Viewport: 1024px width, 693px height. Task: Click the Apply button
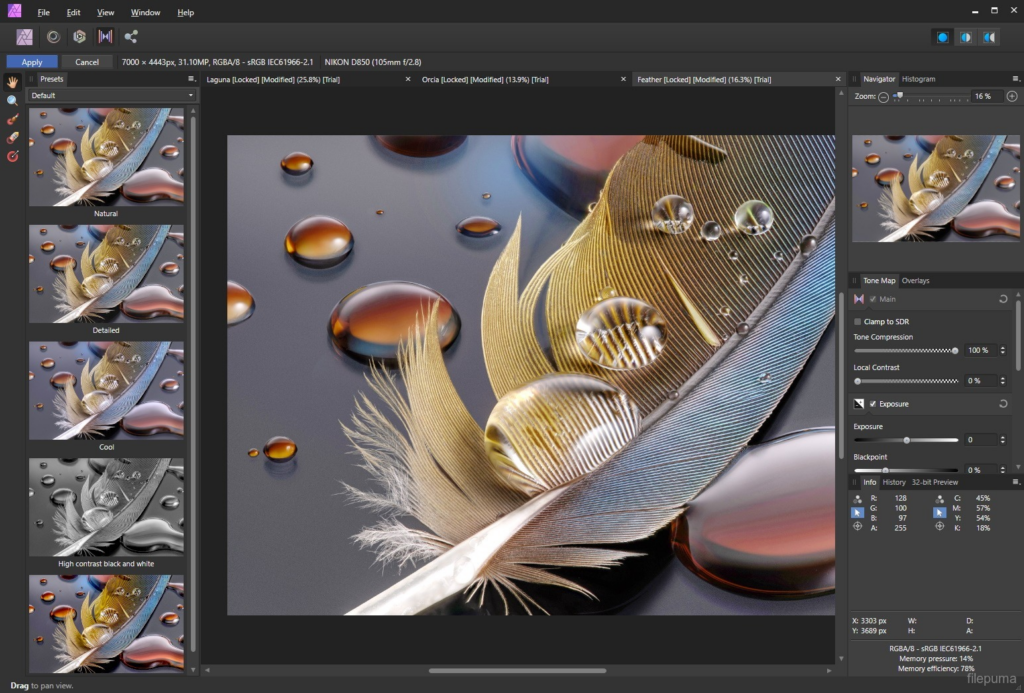(x=32, y=62)
